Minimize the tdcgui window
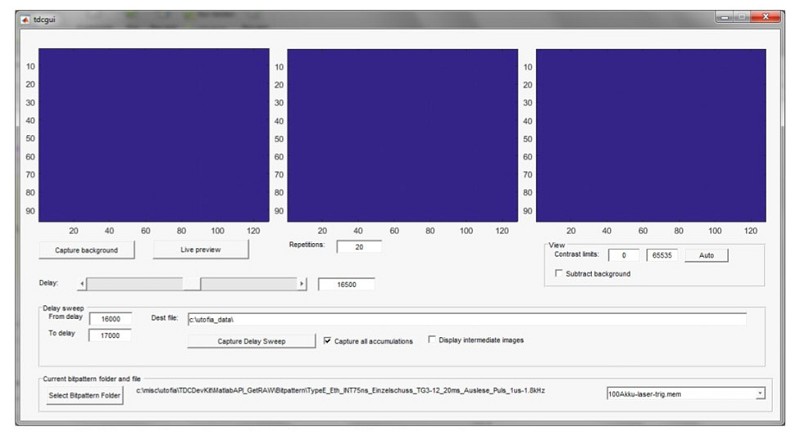This screenshot has height=436, width=800. point(724,17)
